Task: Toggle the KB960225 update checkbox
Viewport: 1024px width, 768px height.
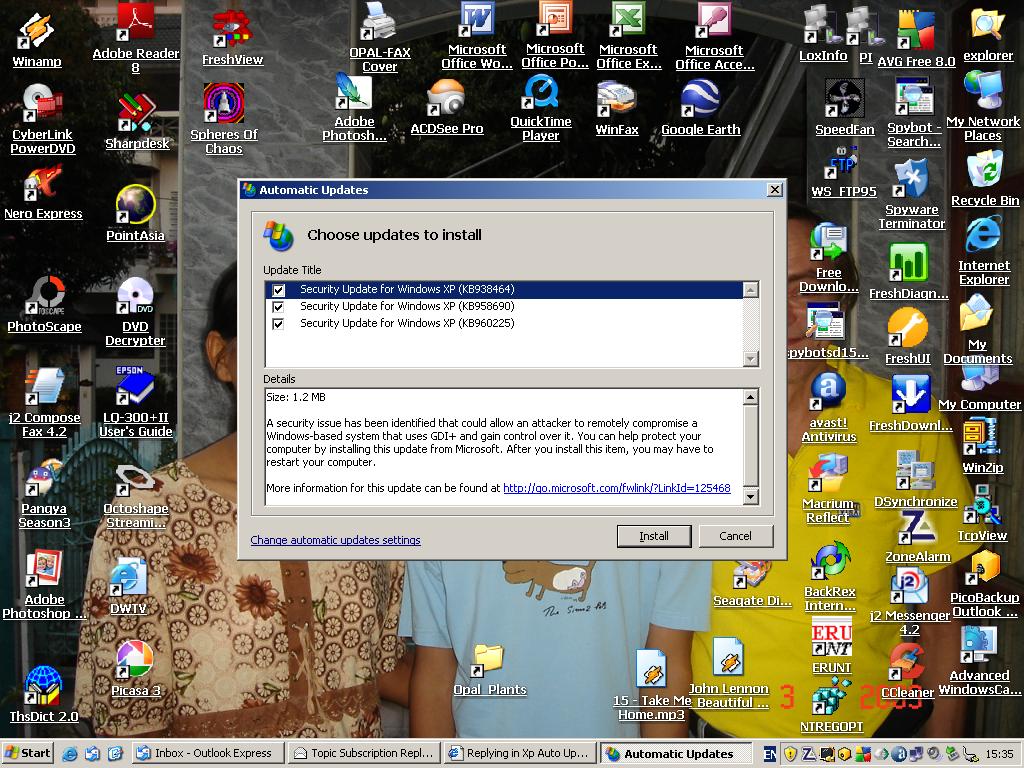Action: pyautogui.click(x=279, y=323)
